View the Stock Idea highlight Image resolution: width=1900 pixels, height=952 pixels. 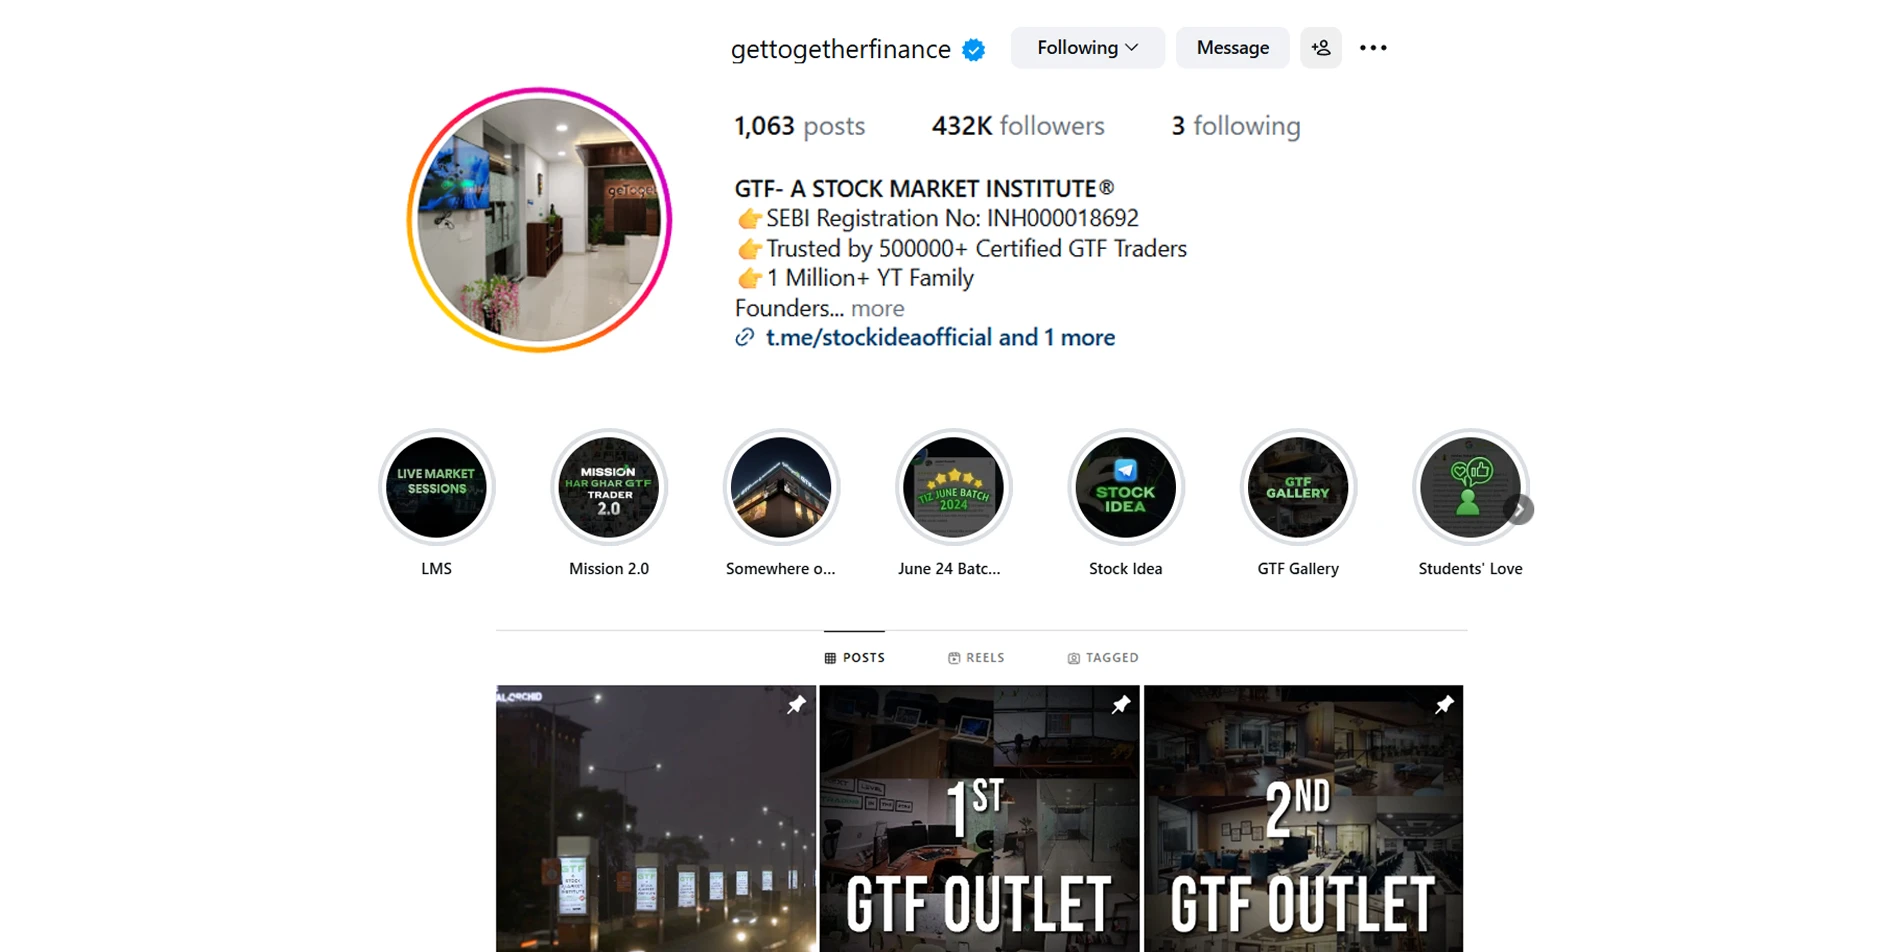tap(1125, 487)
